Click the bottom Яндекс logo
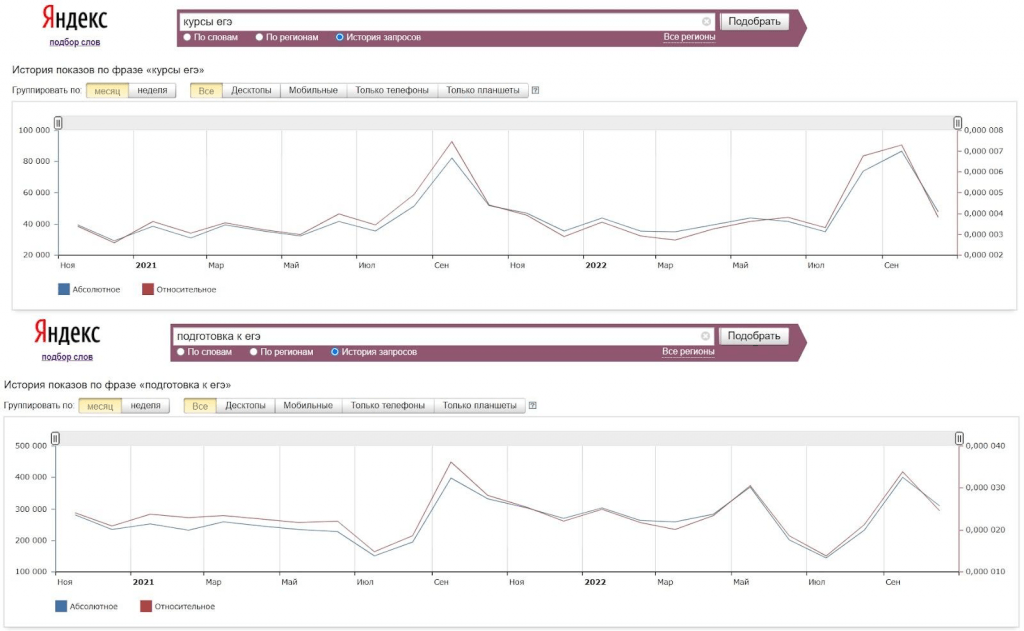 click(x=67, y=333)
